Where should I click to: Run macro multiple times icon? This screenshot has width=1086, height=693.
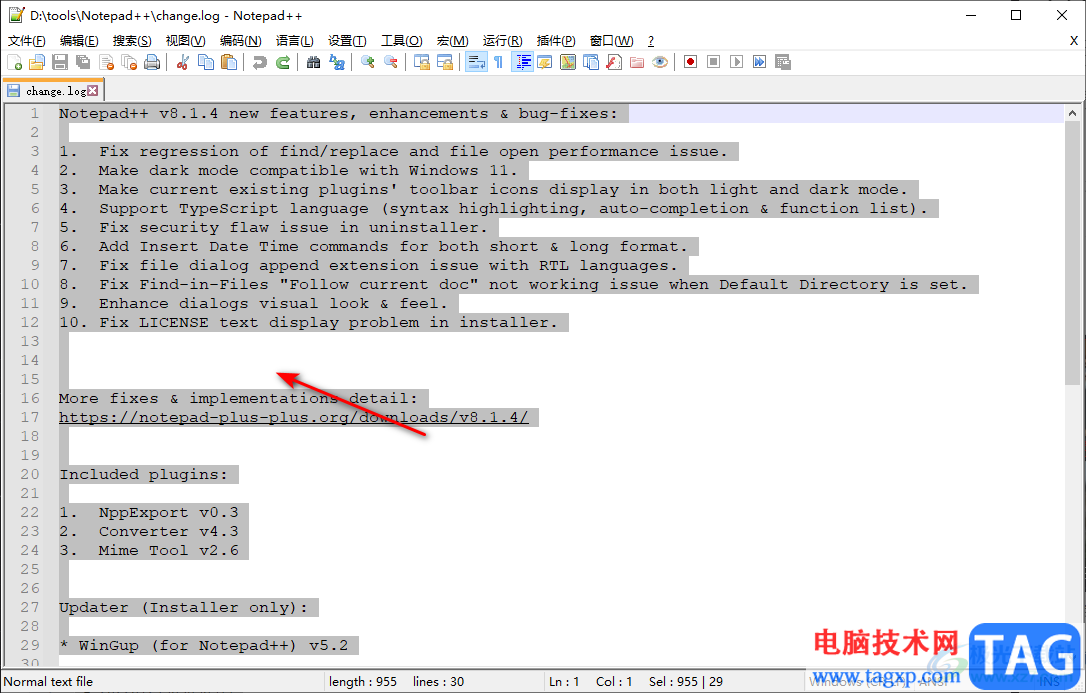point(760,62)
